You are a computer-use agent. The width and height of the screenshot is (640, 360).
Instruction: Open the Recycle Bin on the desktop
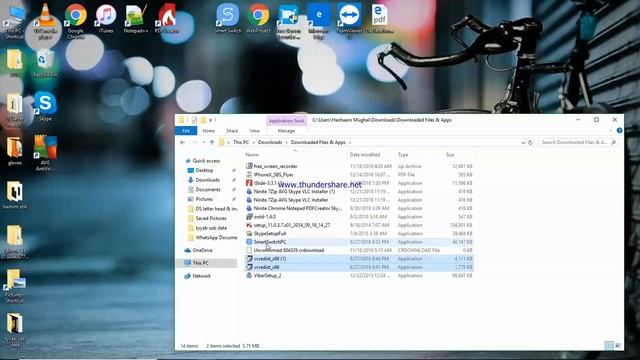[45, 63]
